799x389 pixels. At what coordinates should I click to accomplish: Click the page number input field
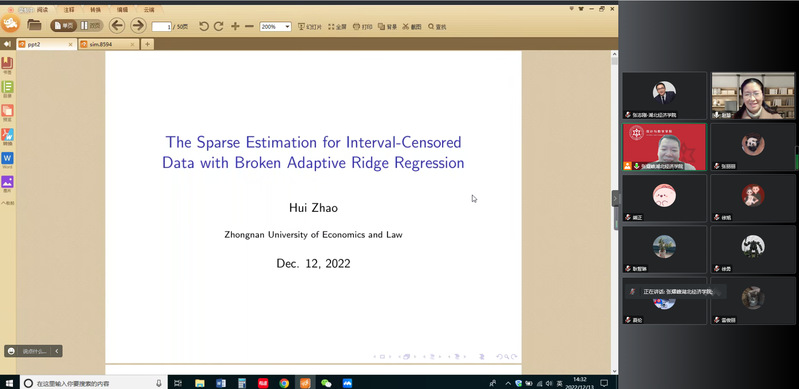coord(162,27)
